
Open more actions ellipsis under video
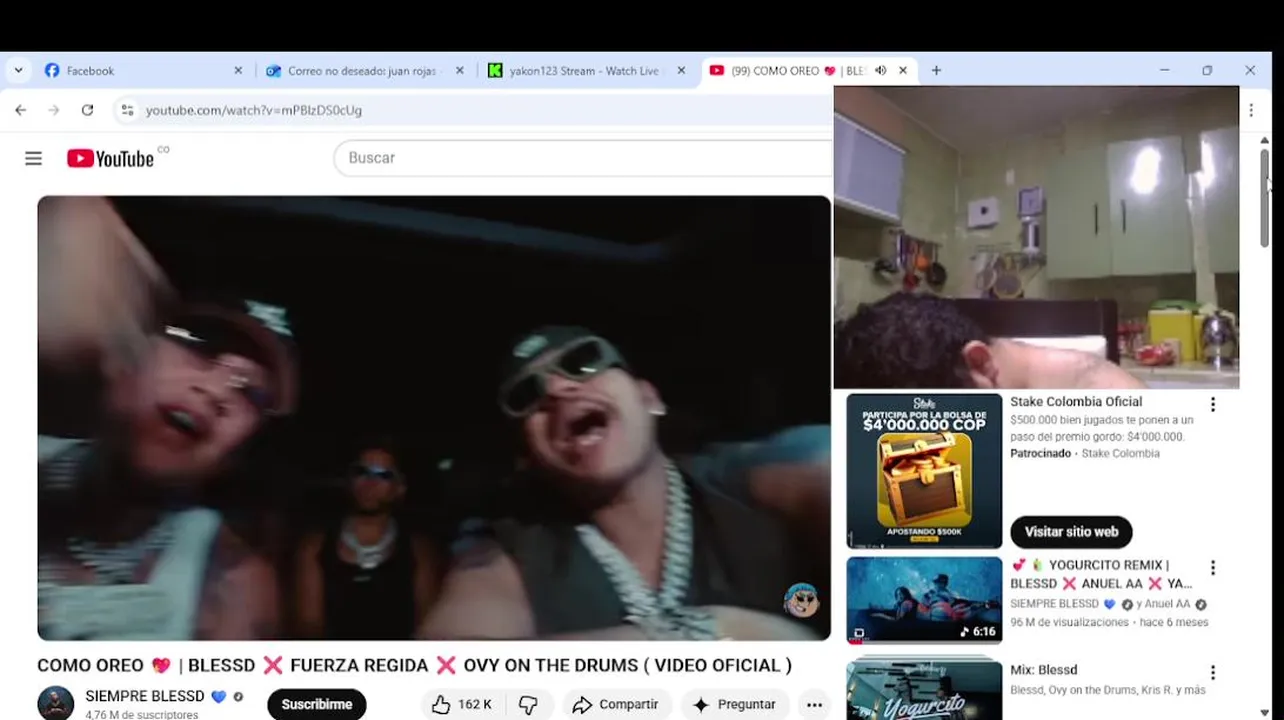tap(814, 704)
